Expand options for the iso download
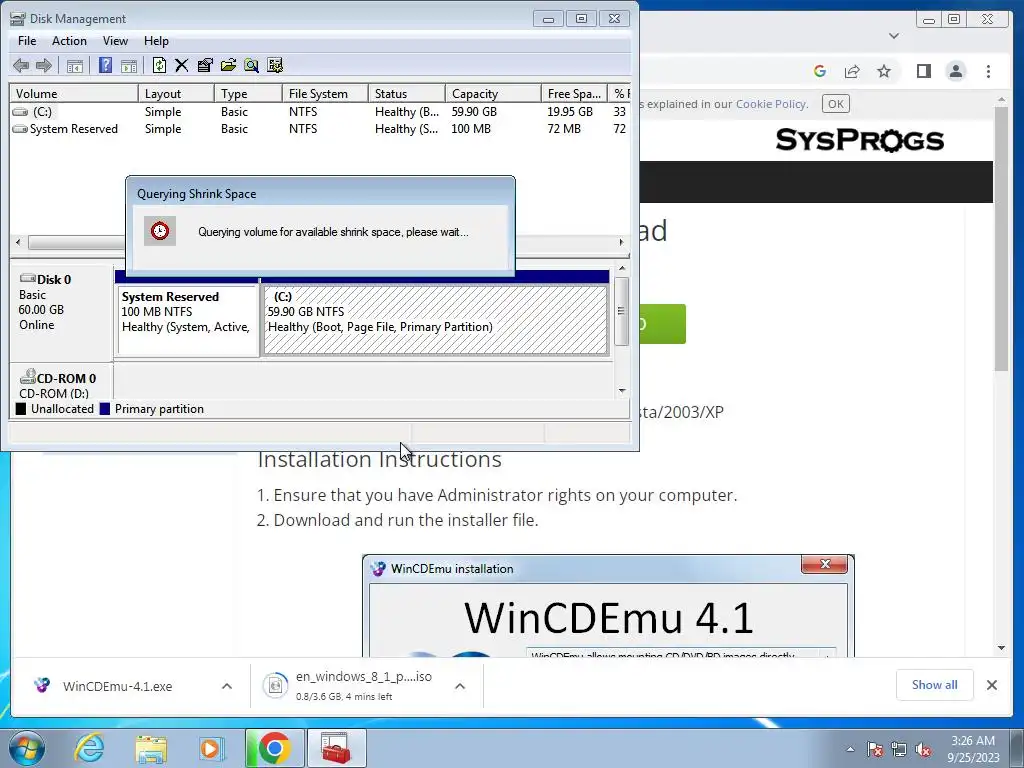The width and height of the screenshot is (1024, 768). (460, 686)
